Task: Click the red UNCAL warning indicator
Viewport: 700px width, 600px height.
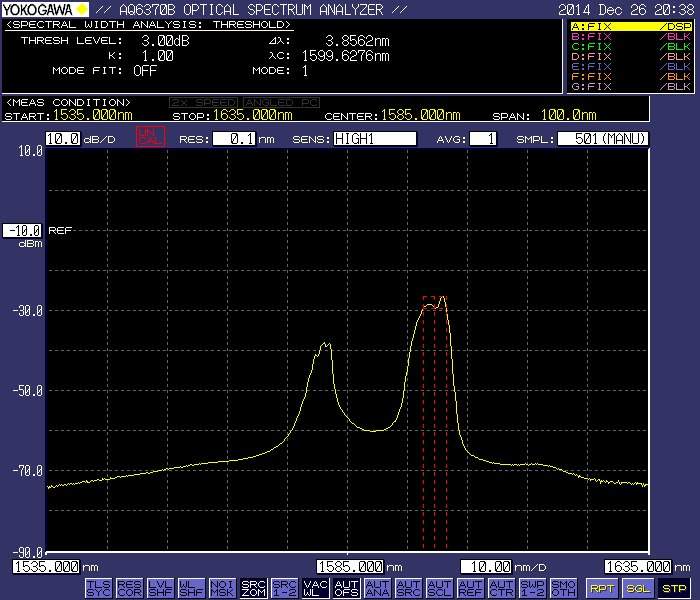Action: coord(147,139)
